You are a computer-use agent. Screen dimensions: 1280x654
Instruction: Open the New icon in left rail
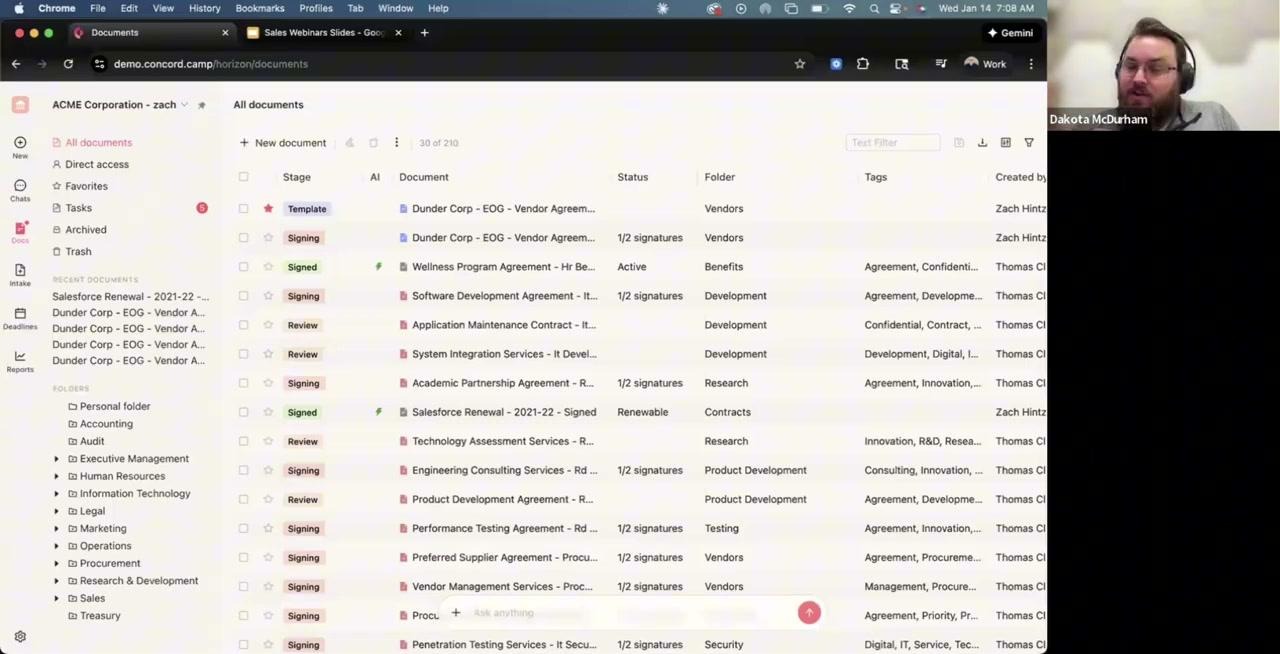point(20,147)
